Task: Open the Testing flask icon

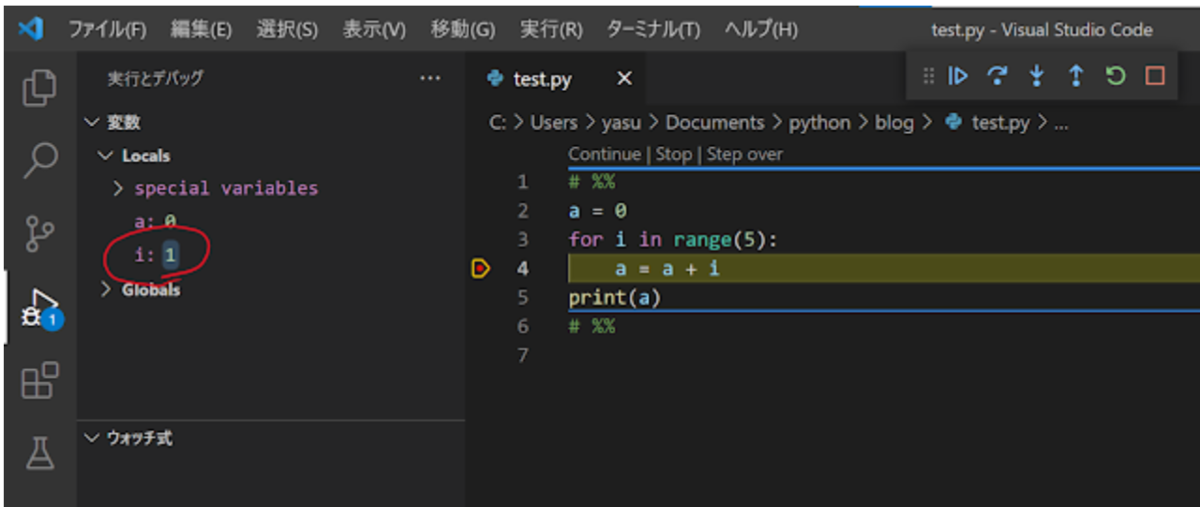Action: [x=39, y=453]
